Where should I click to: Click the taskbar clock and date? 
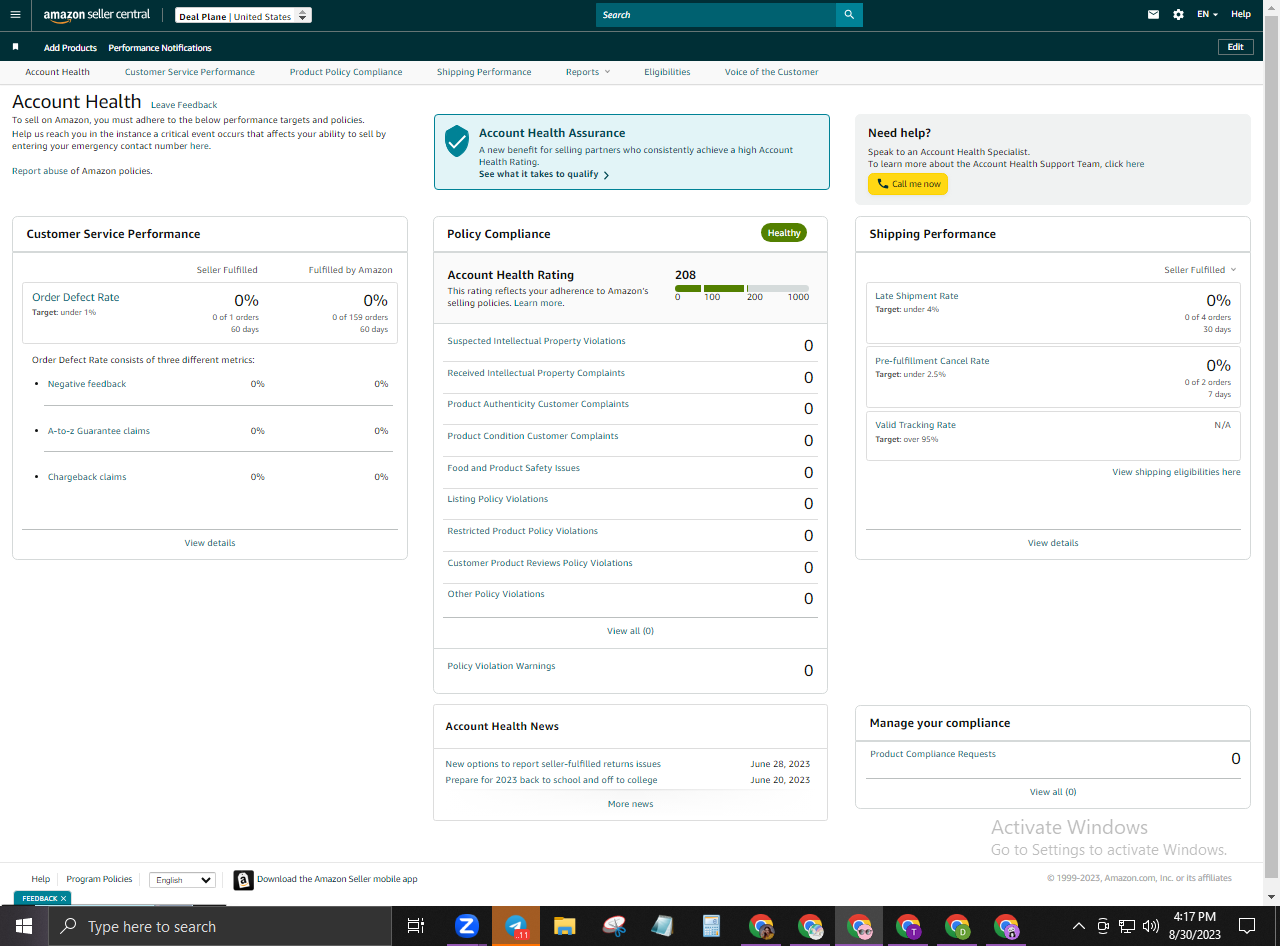[1194, 926]
